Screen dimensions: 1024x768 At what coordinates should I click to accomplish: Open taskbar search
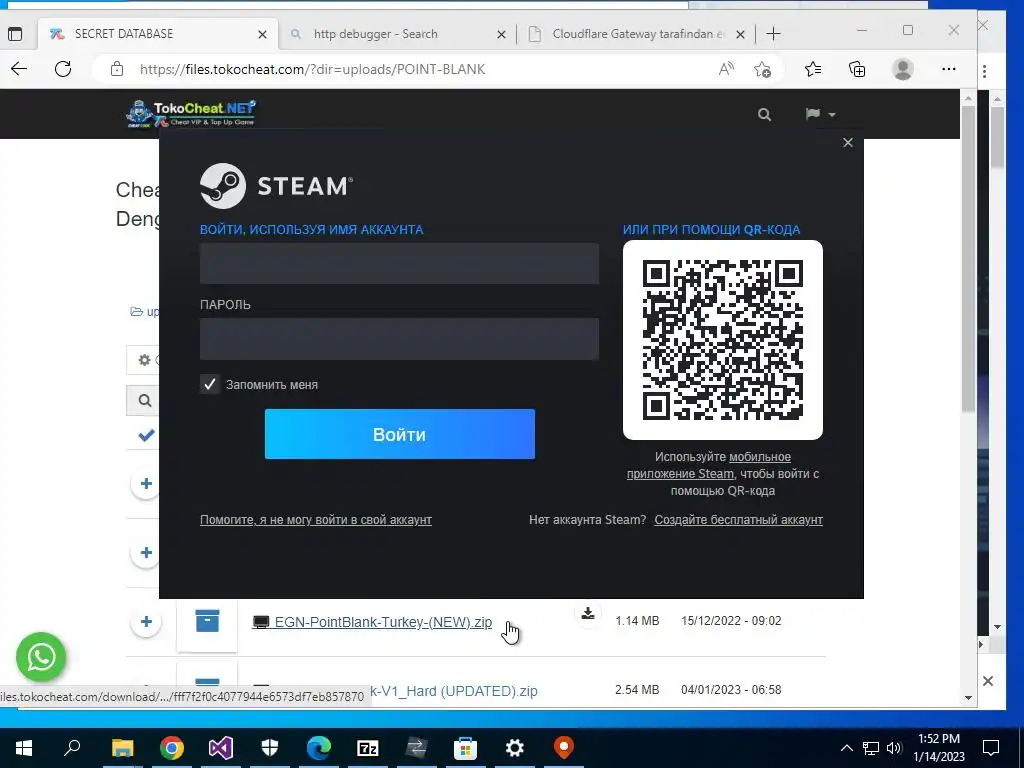point(72,748)
